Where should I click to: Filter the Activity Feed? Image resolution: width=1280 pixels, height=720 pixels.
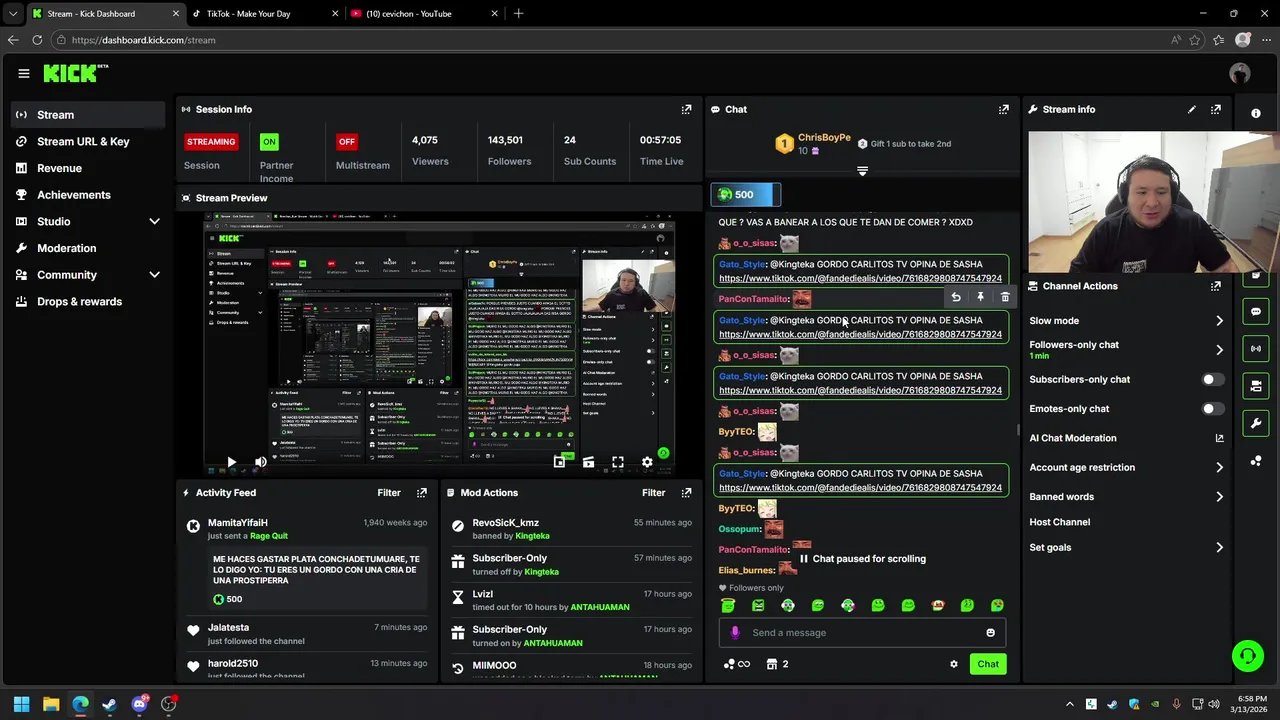point(389,493)
